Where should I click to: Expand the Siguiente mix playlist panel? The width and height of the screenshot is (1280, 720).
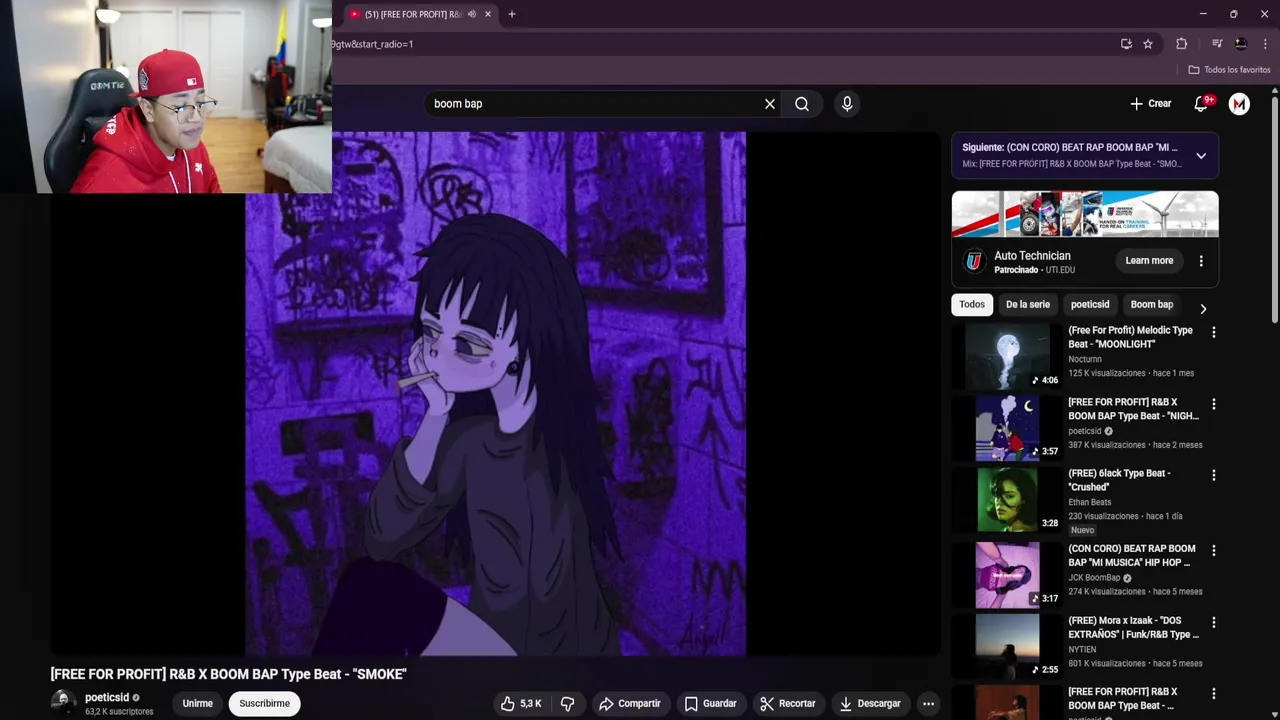(x=1201, y=156)
